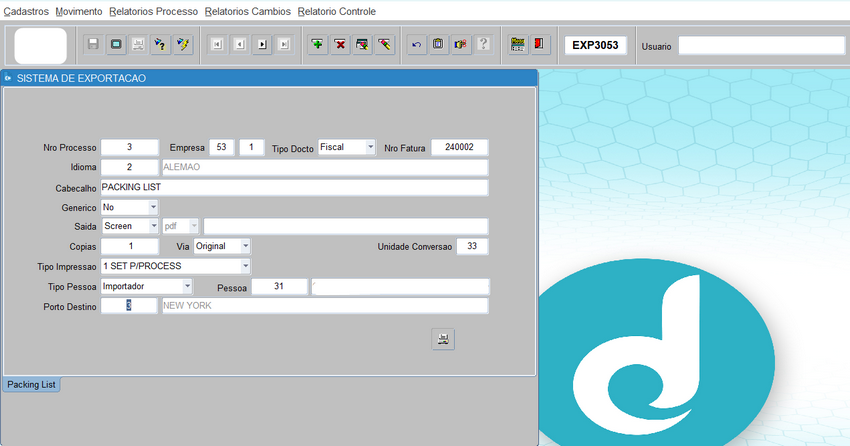Open the Movimento menu

click(x=79, y=11)
